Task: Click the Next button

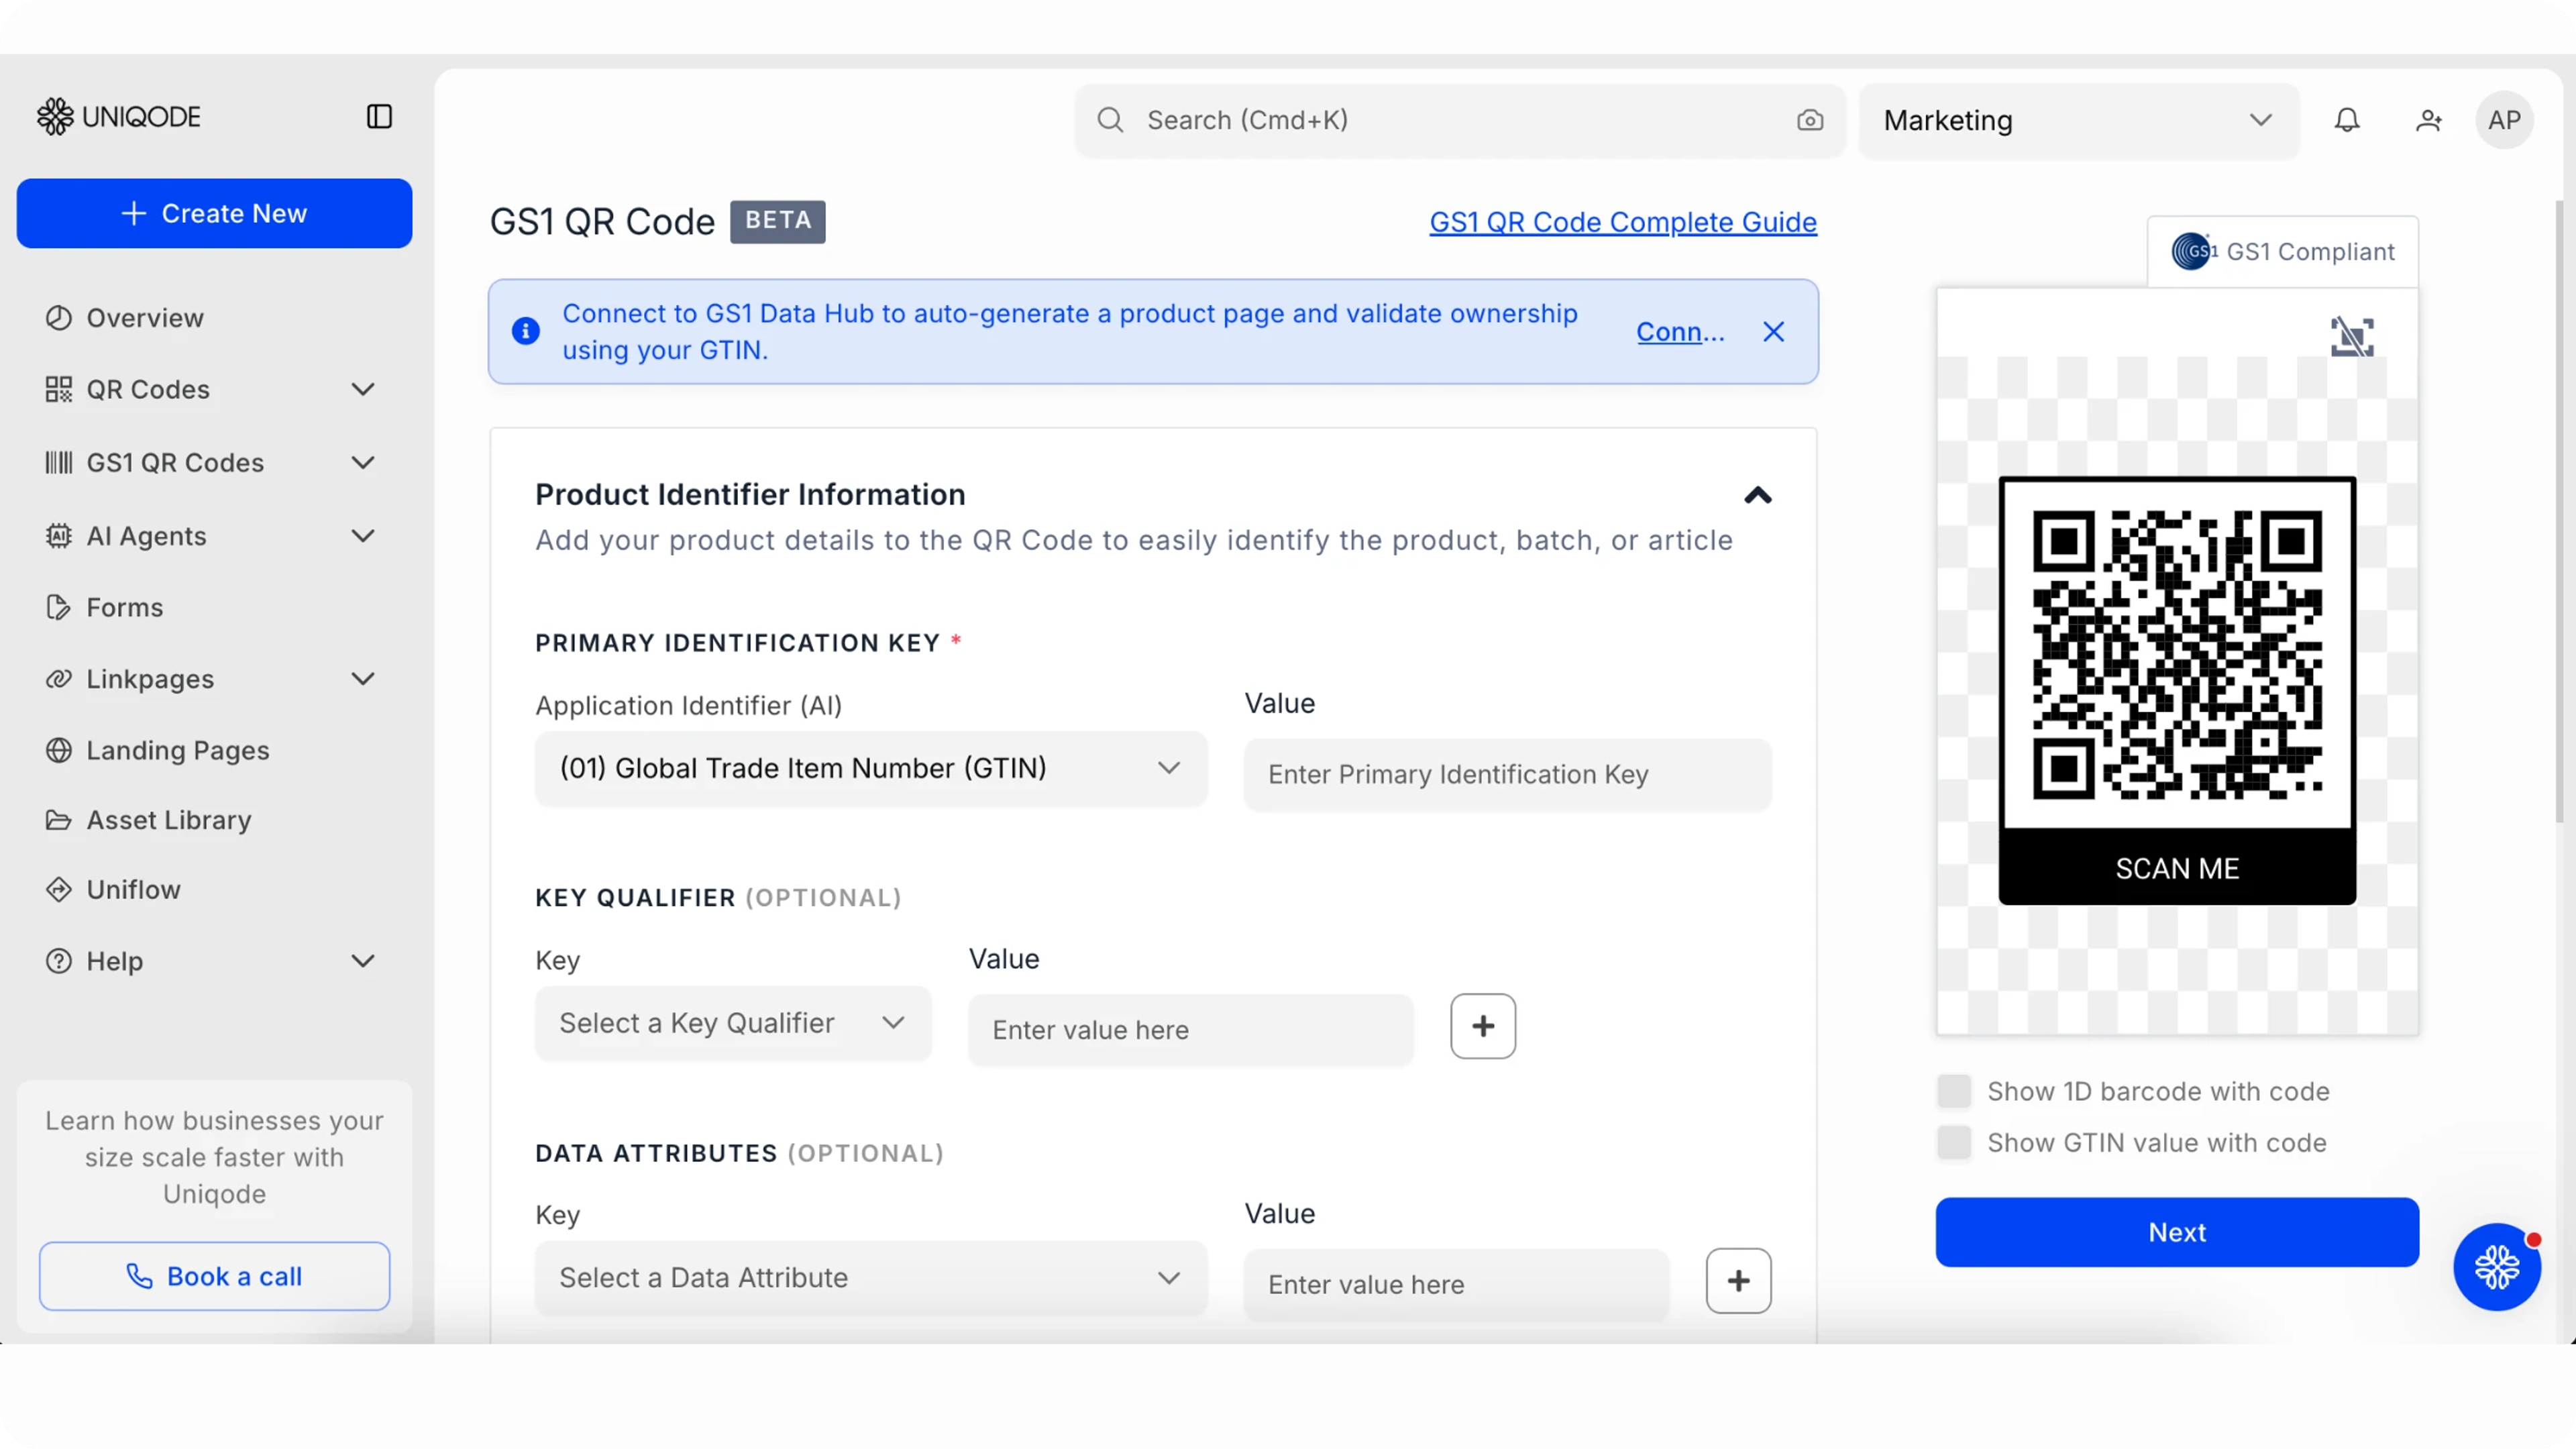Action: click(2177, 1232)
